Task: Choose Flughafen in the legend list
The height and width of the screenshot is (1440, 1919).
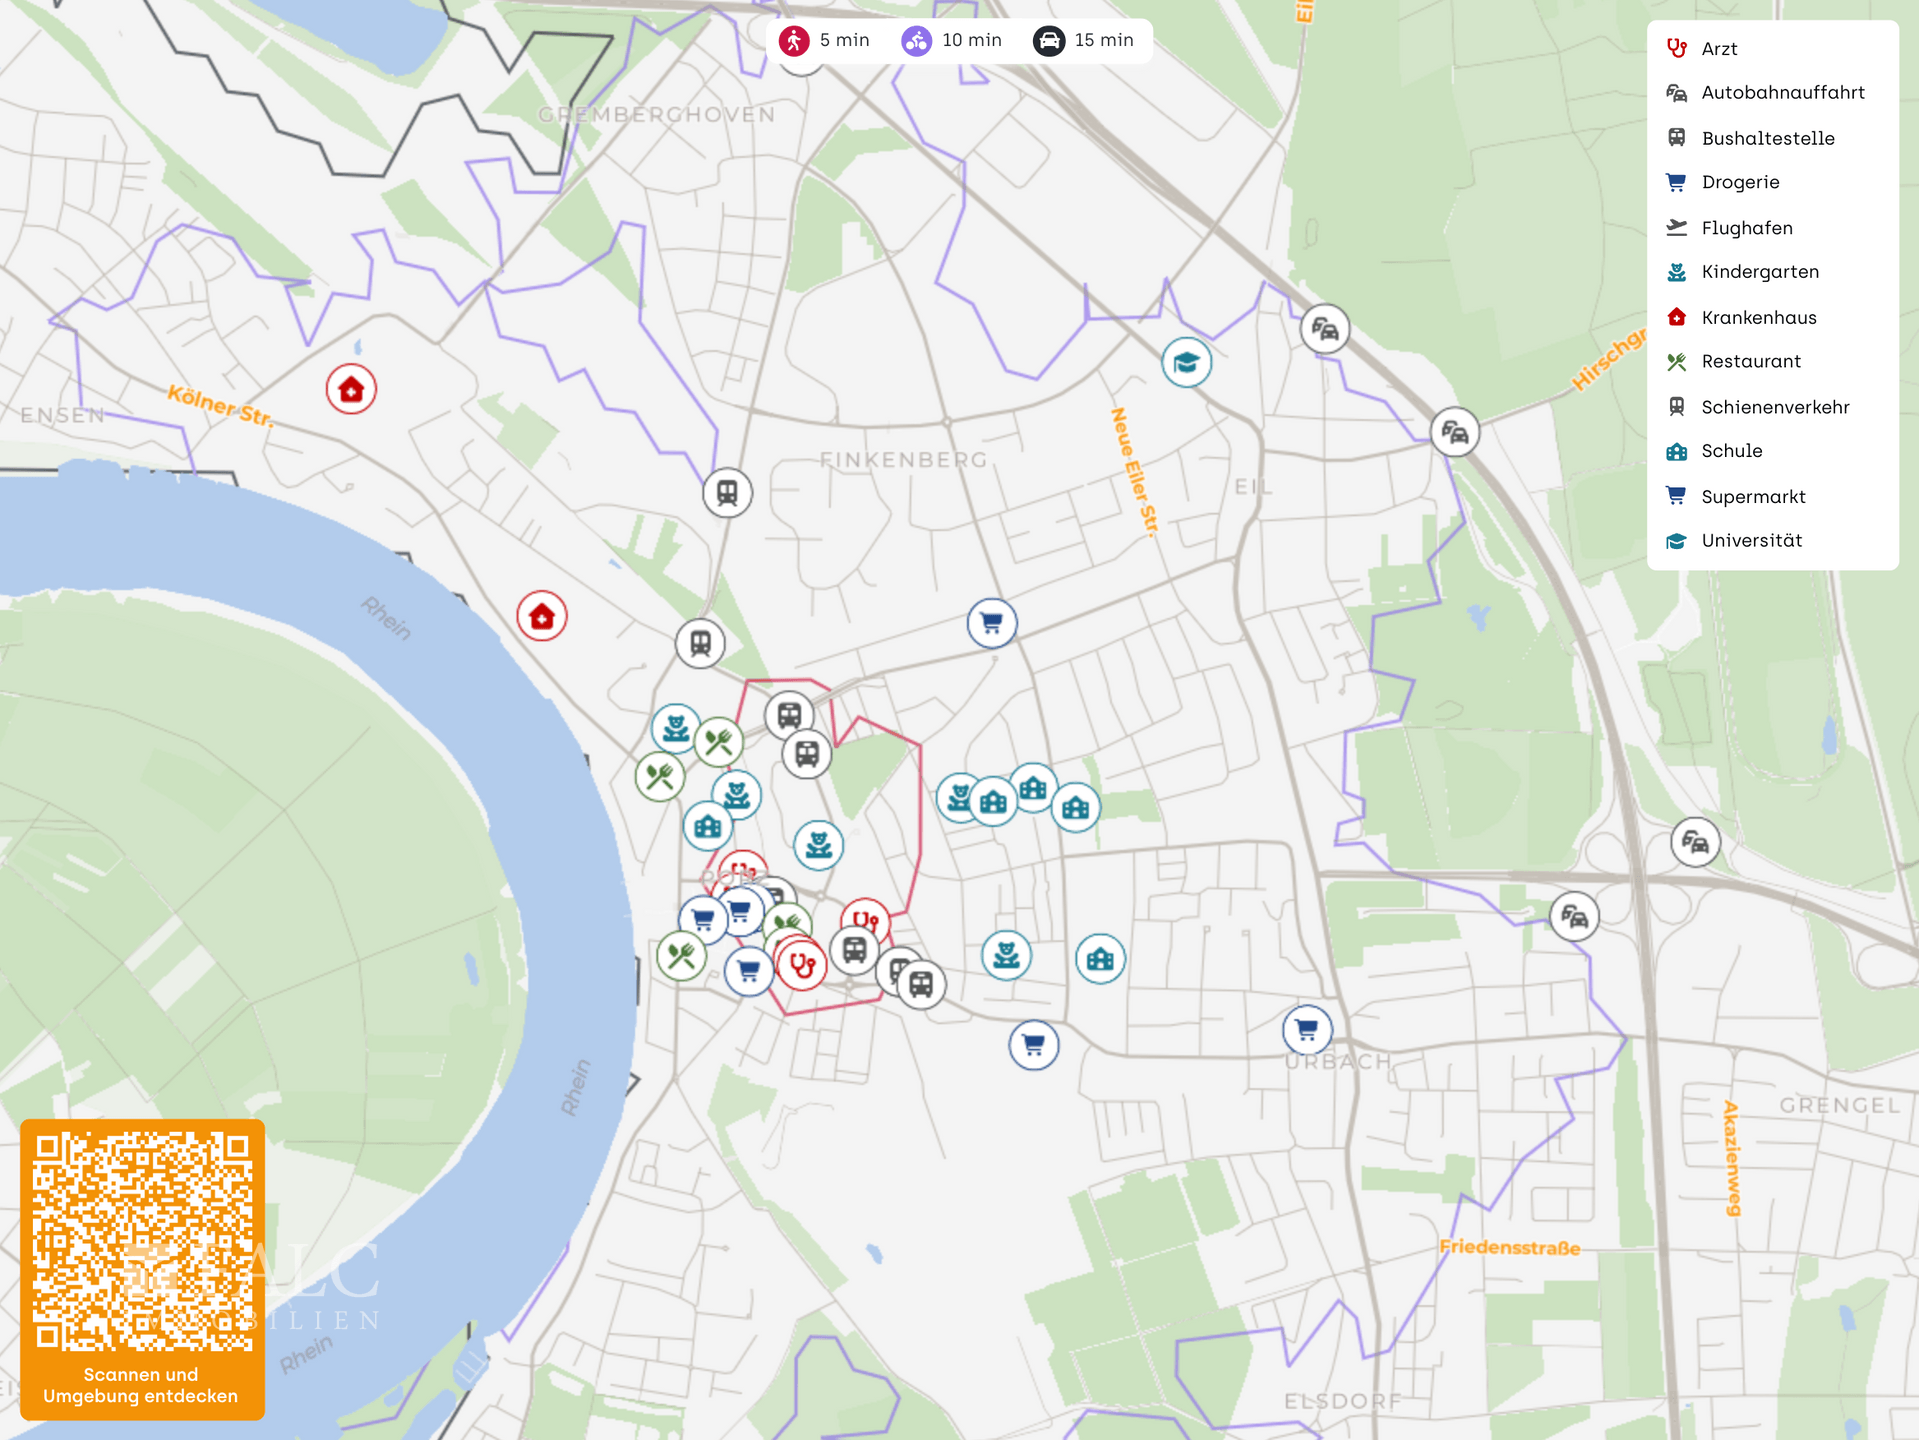Action: [x=1746, y=228]
